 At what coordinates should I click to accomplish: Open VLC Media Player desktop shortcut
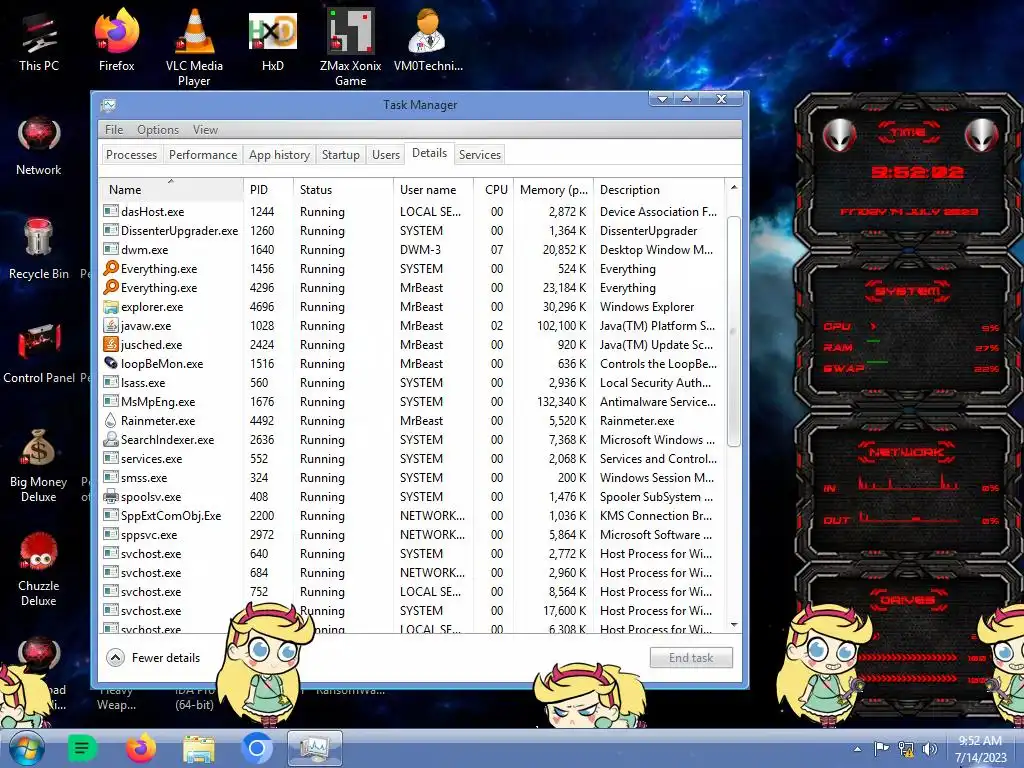(x=194, y=48)
